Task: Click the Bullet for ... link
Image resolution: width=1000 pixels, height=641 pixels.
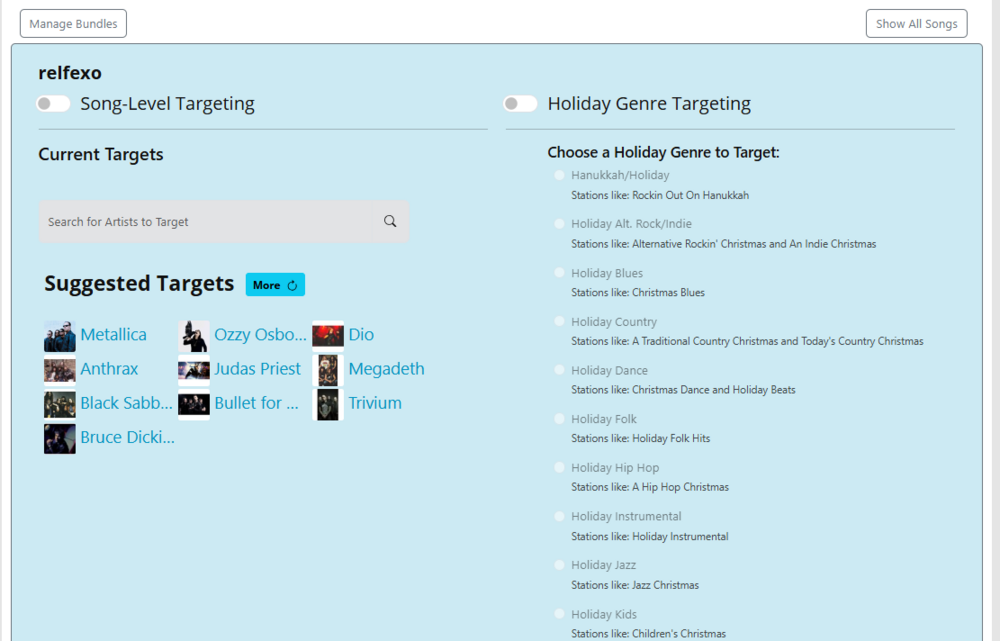Action: (256, 403)
